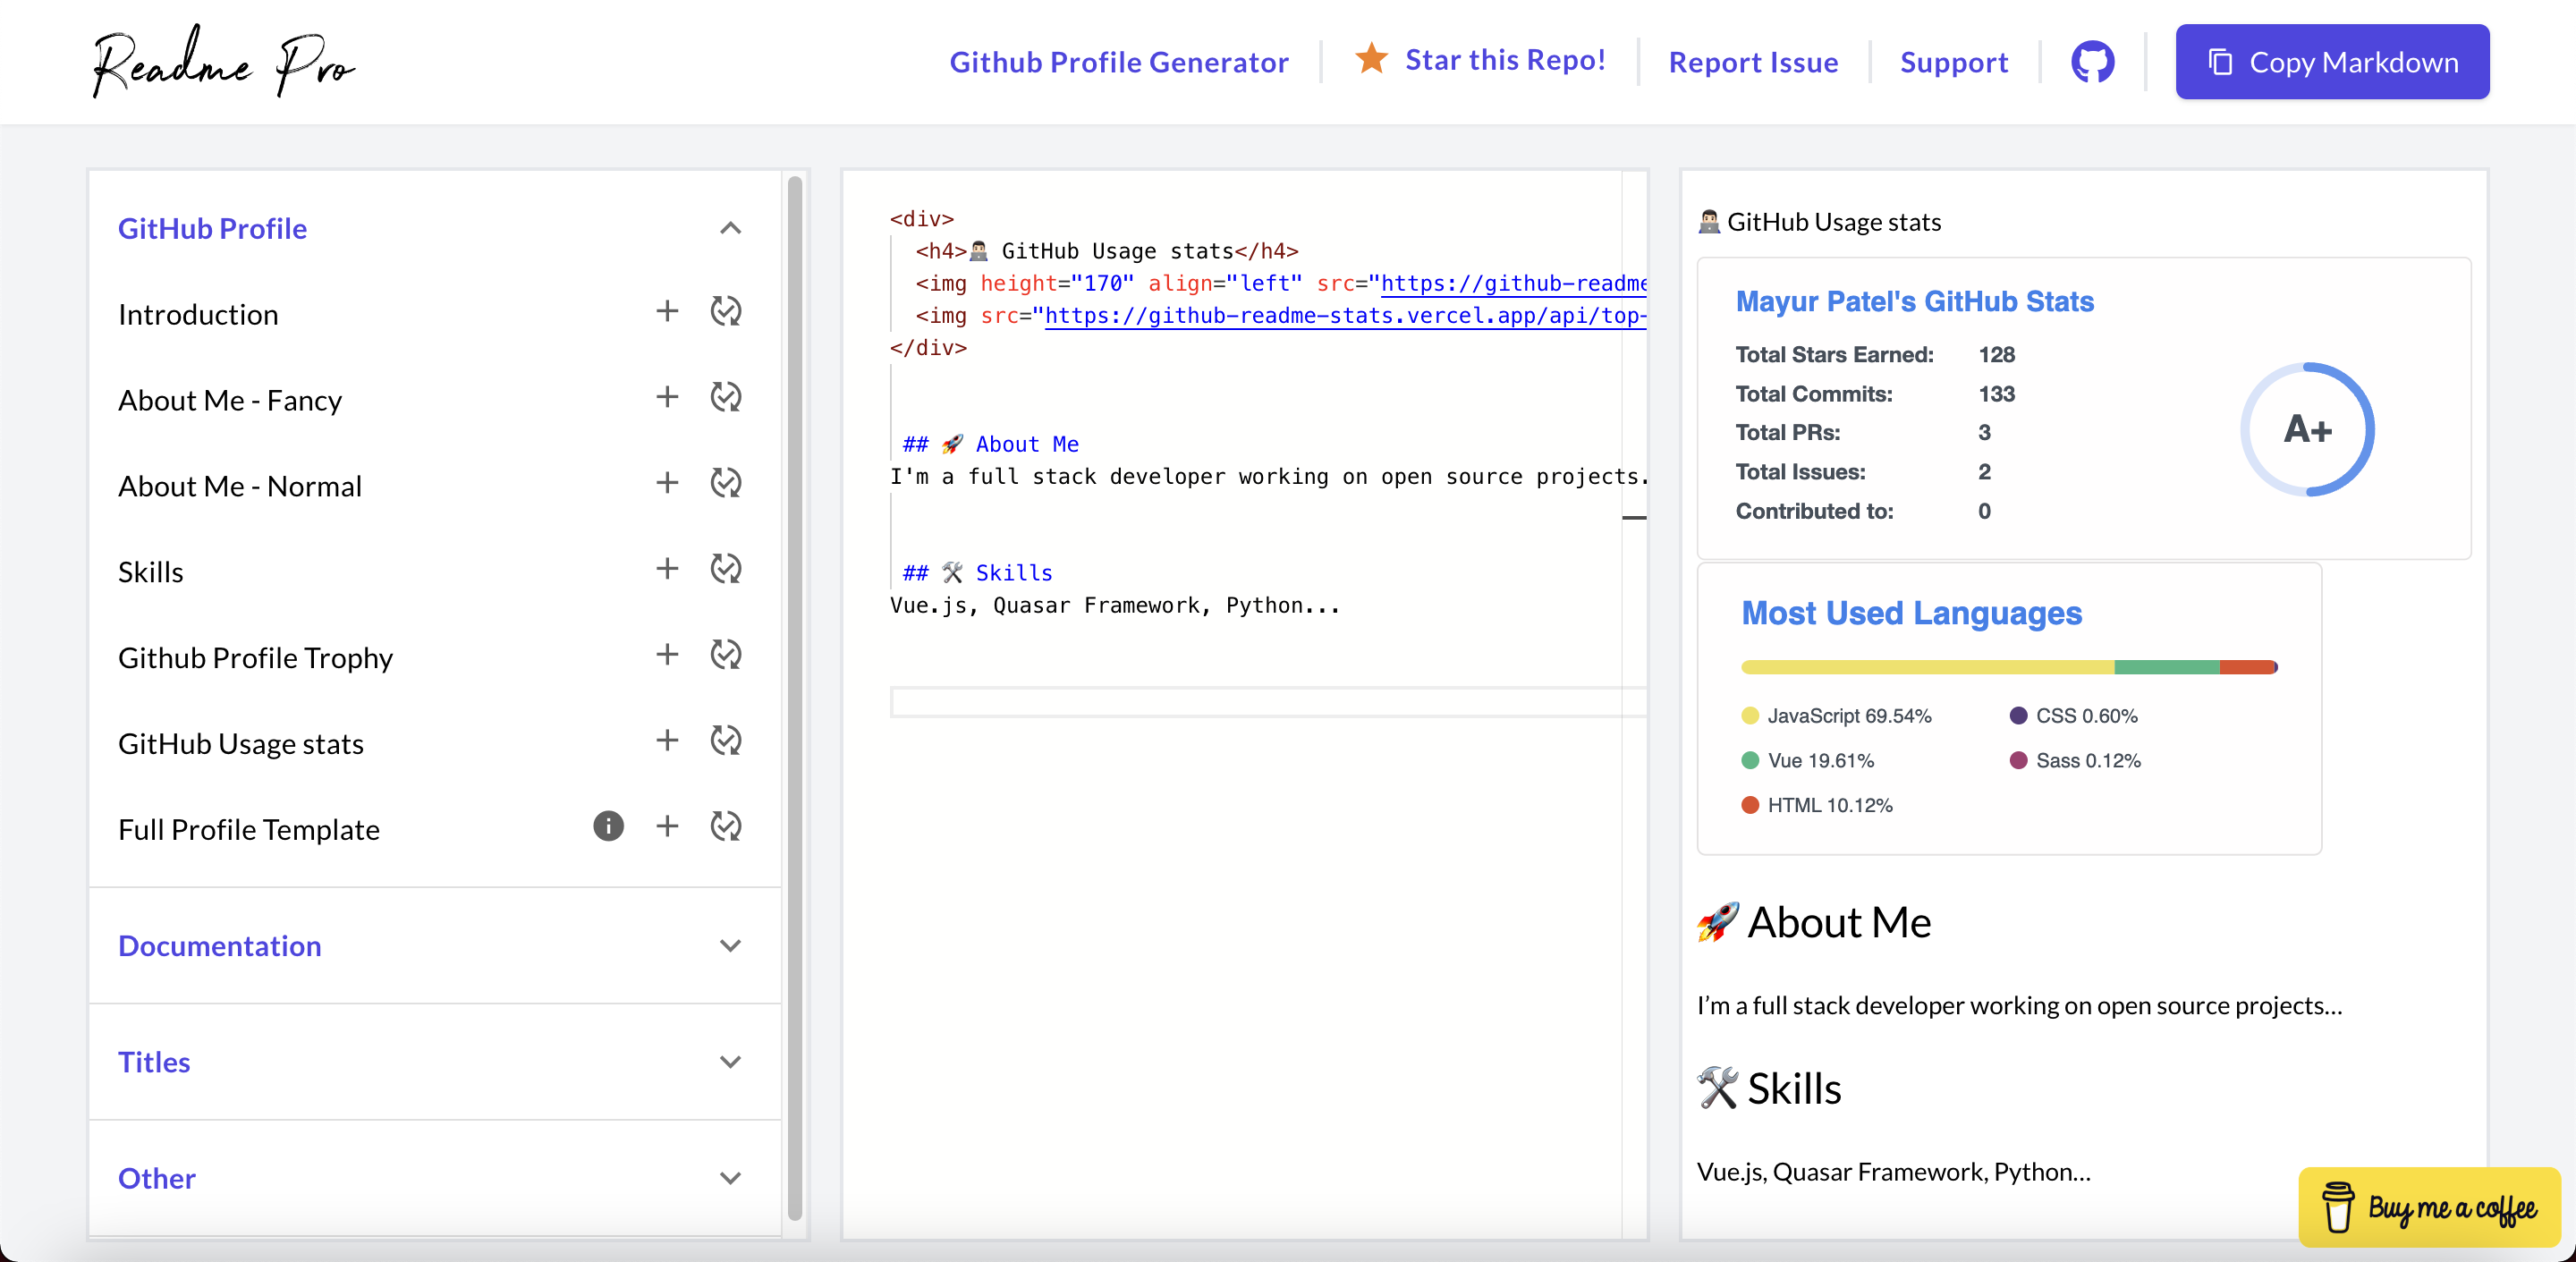
Task: Click plus icon next to GitHub Usage stats
Action: [x=667, y=741]
